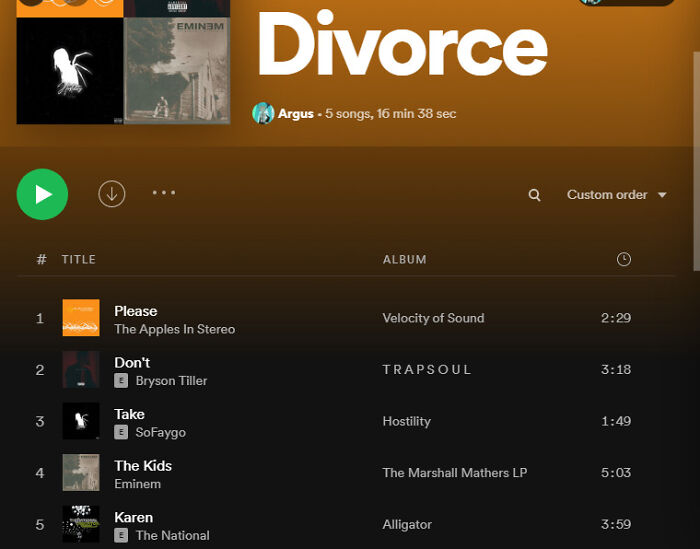Open the three-dot more options menu

click(164, 193)
